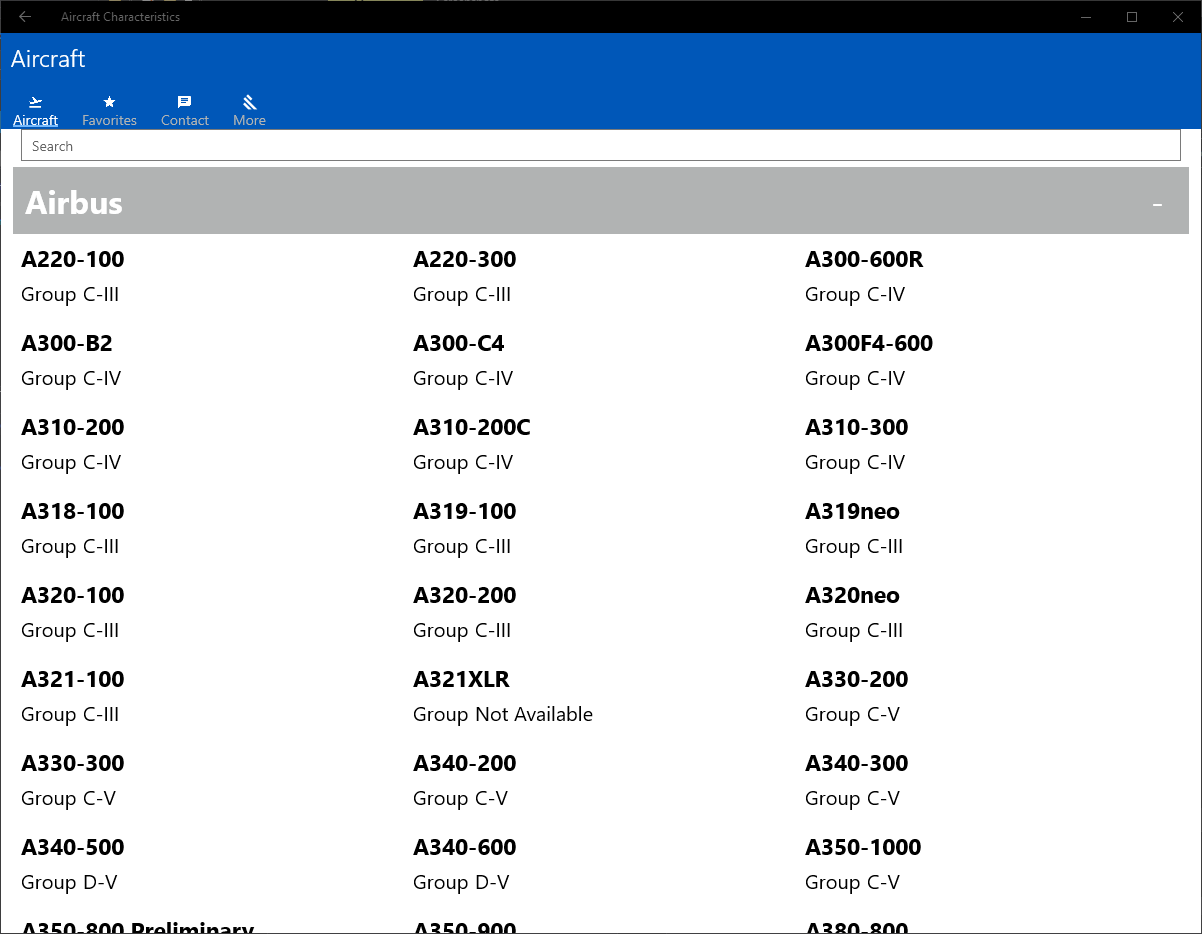
Task: Select the A220-300 aircraft
Action: click(465, 260)
